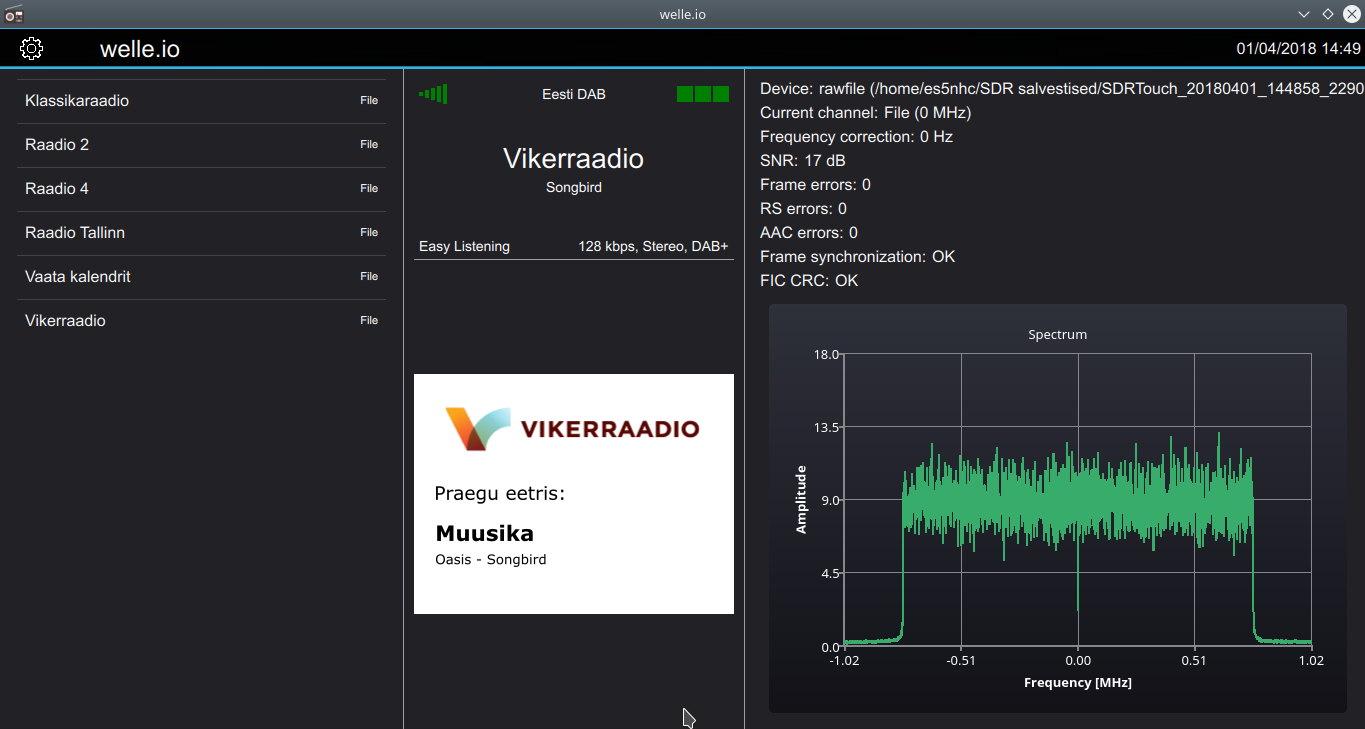Click inside the Spectrum chart
Image resolution: width=1365 pixels, height=729 pixels.
pyautogui.click(x=1077, y=500)
